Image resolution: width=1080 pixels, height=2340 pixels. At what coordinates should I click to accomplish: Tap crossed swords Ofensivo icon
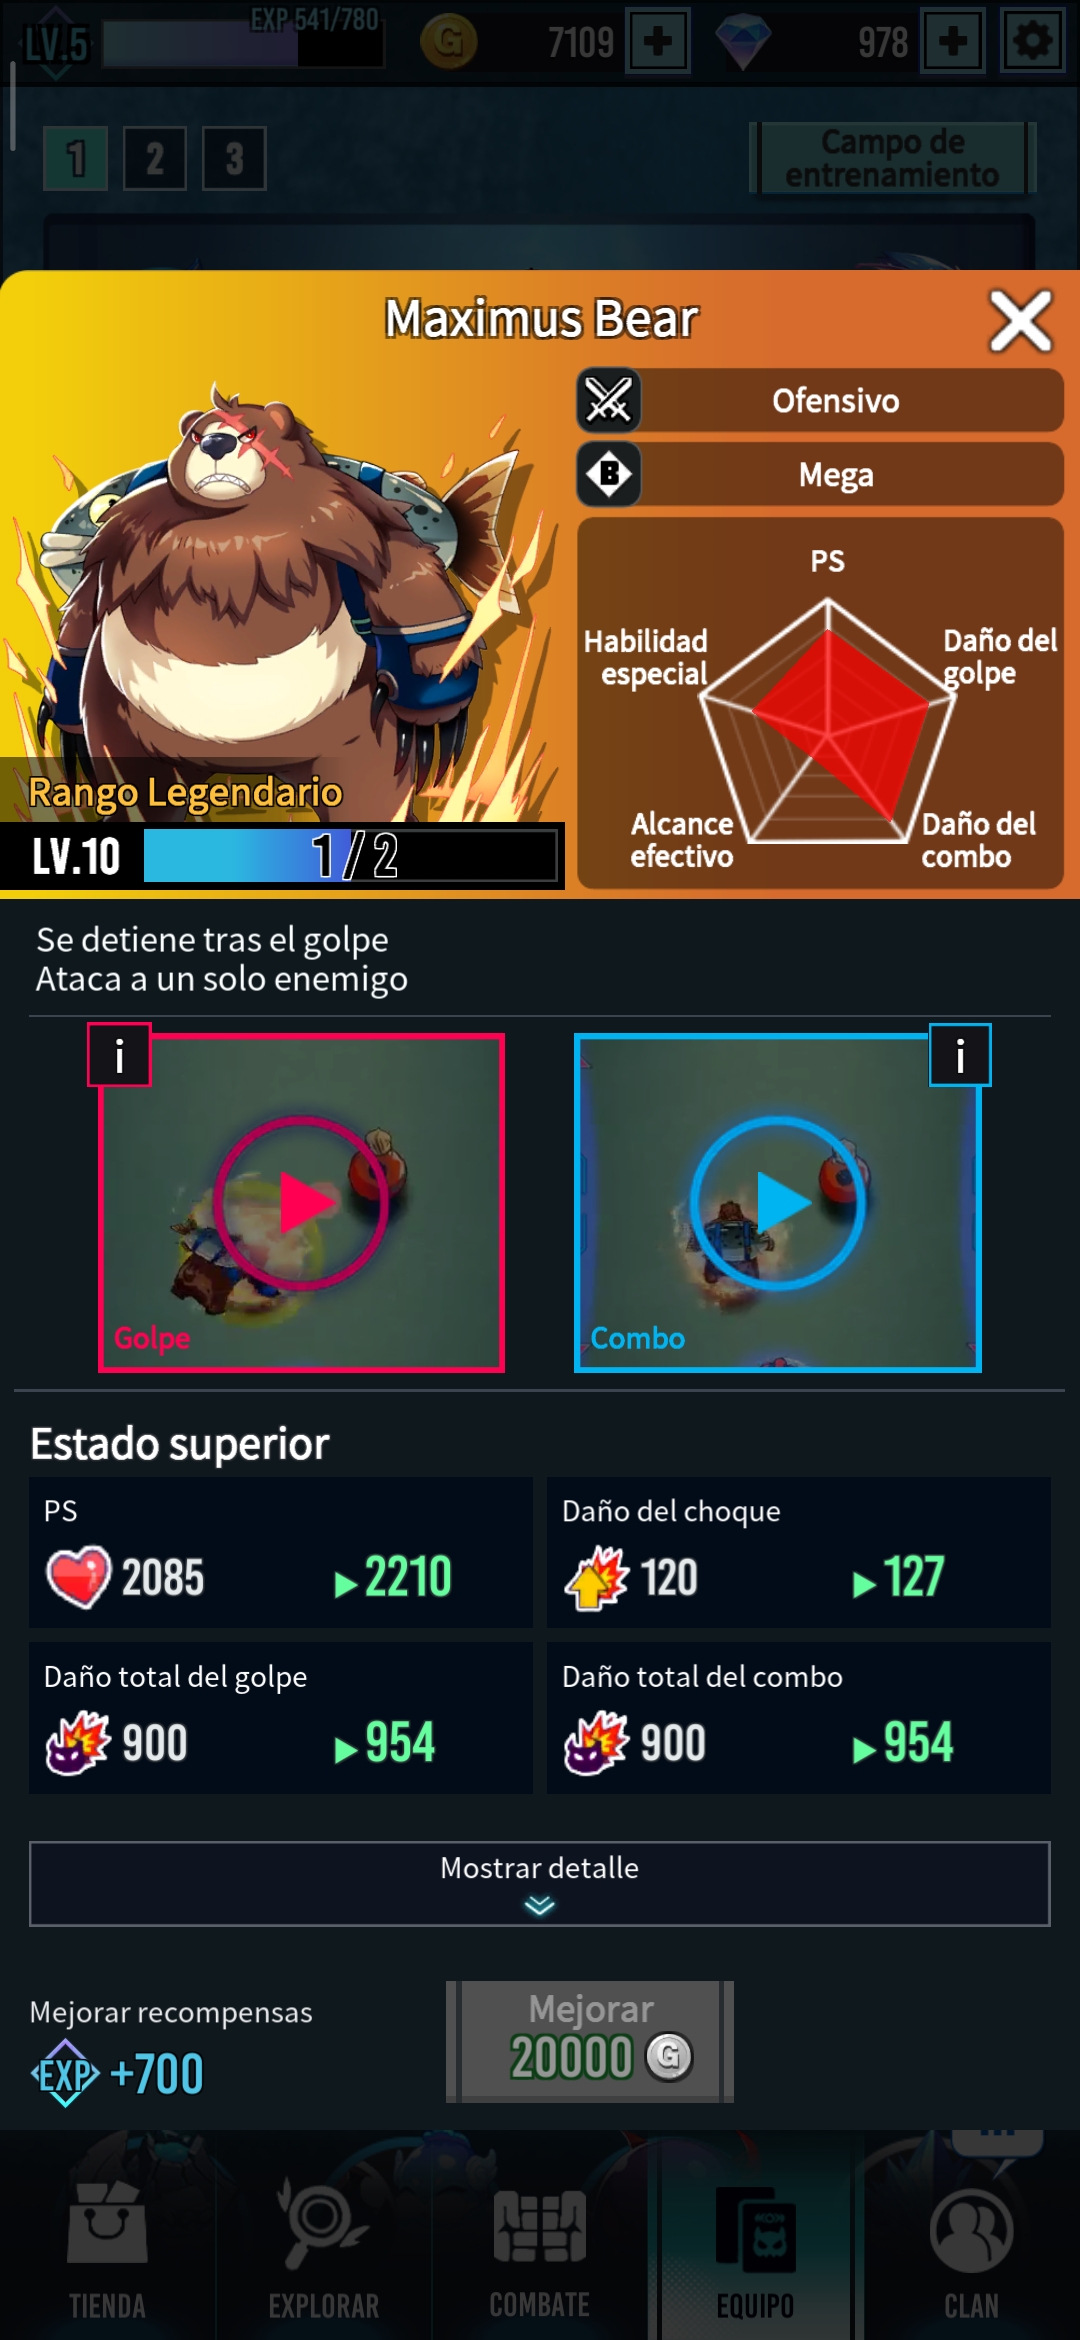click(x=608, y=400)
